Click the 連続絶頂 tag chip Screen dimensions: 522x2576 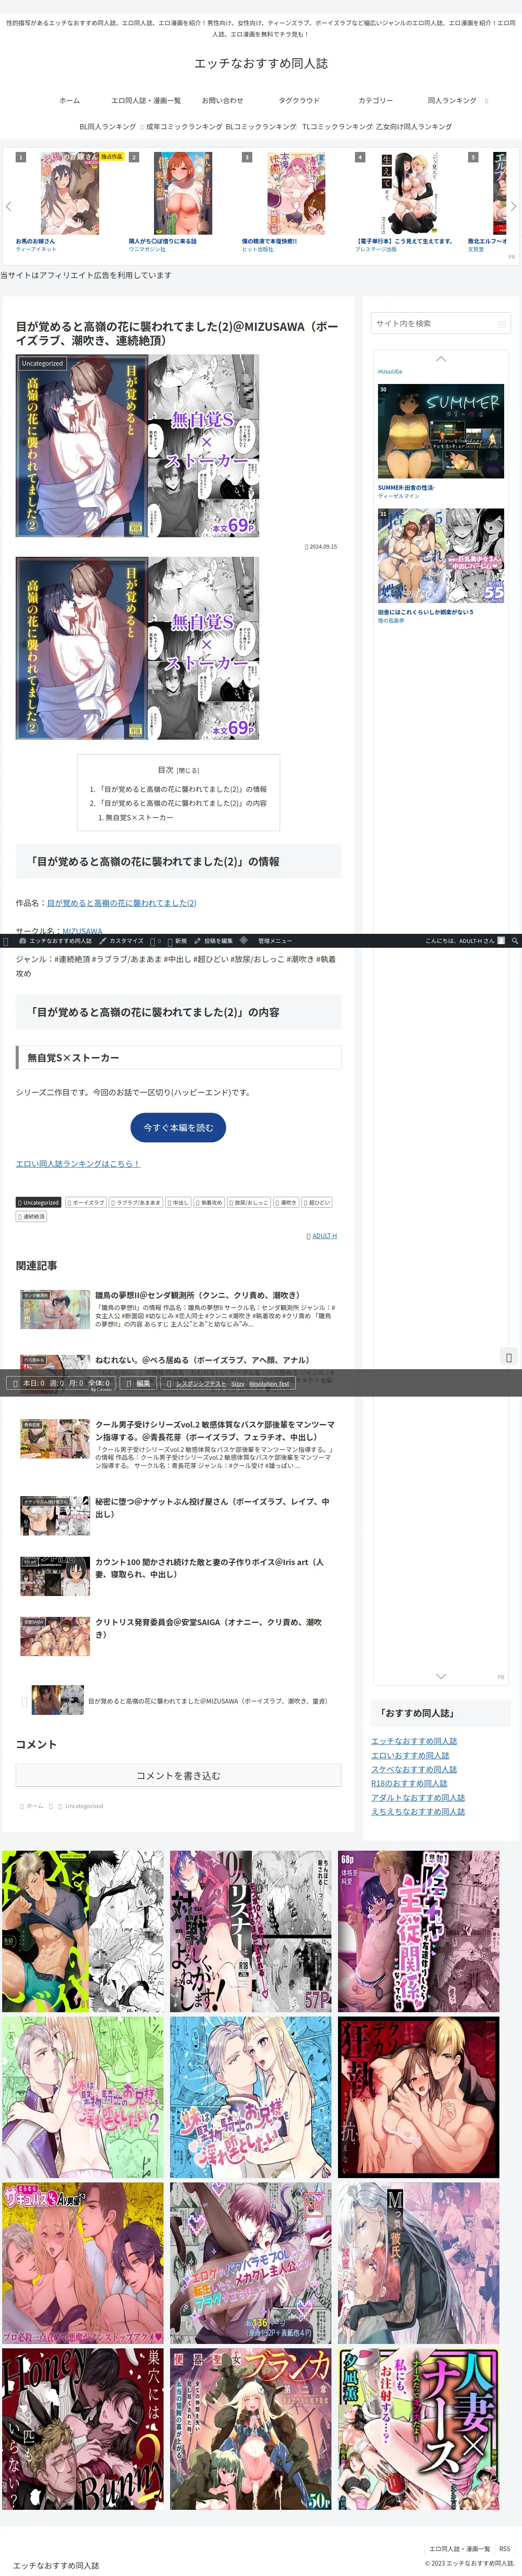(31, 1217)
